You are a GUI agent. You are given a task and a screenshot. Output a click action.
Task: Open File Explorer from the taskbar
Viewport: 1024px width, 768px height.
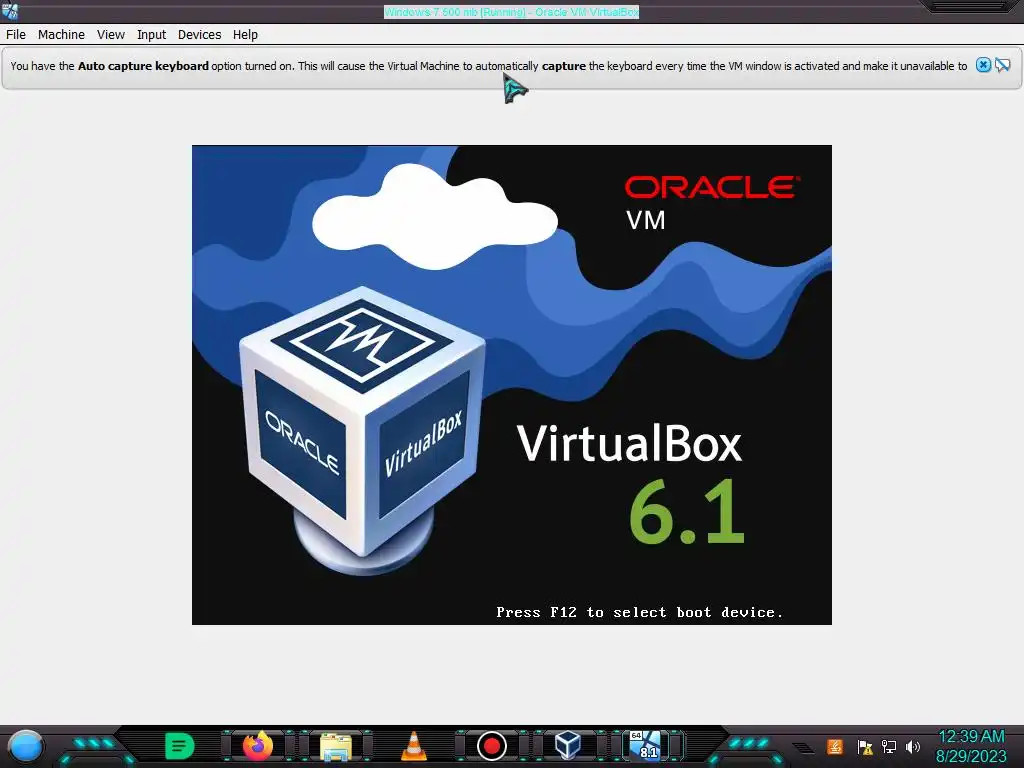tap(336, 746)
